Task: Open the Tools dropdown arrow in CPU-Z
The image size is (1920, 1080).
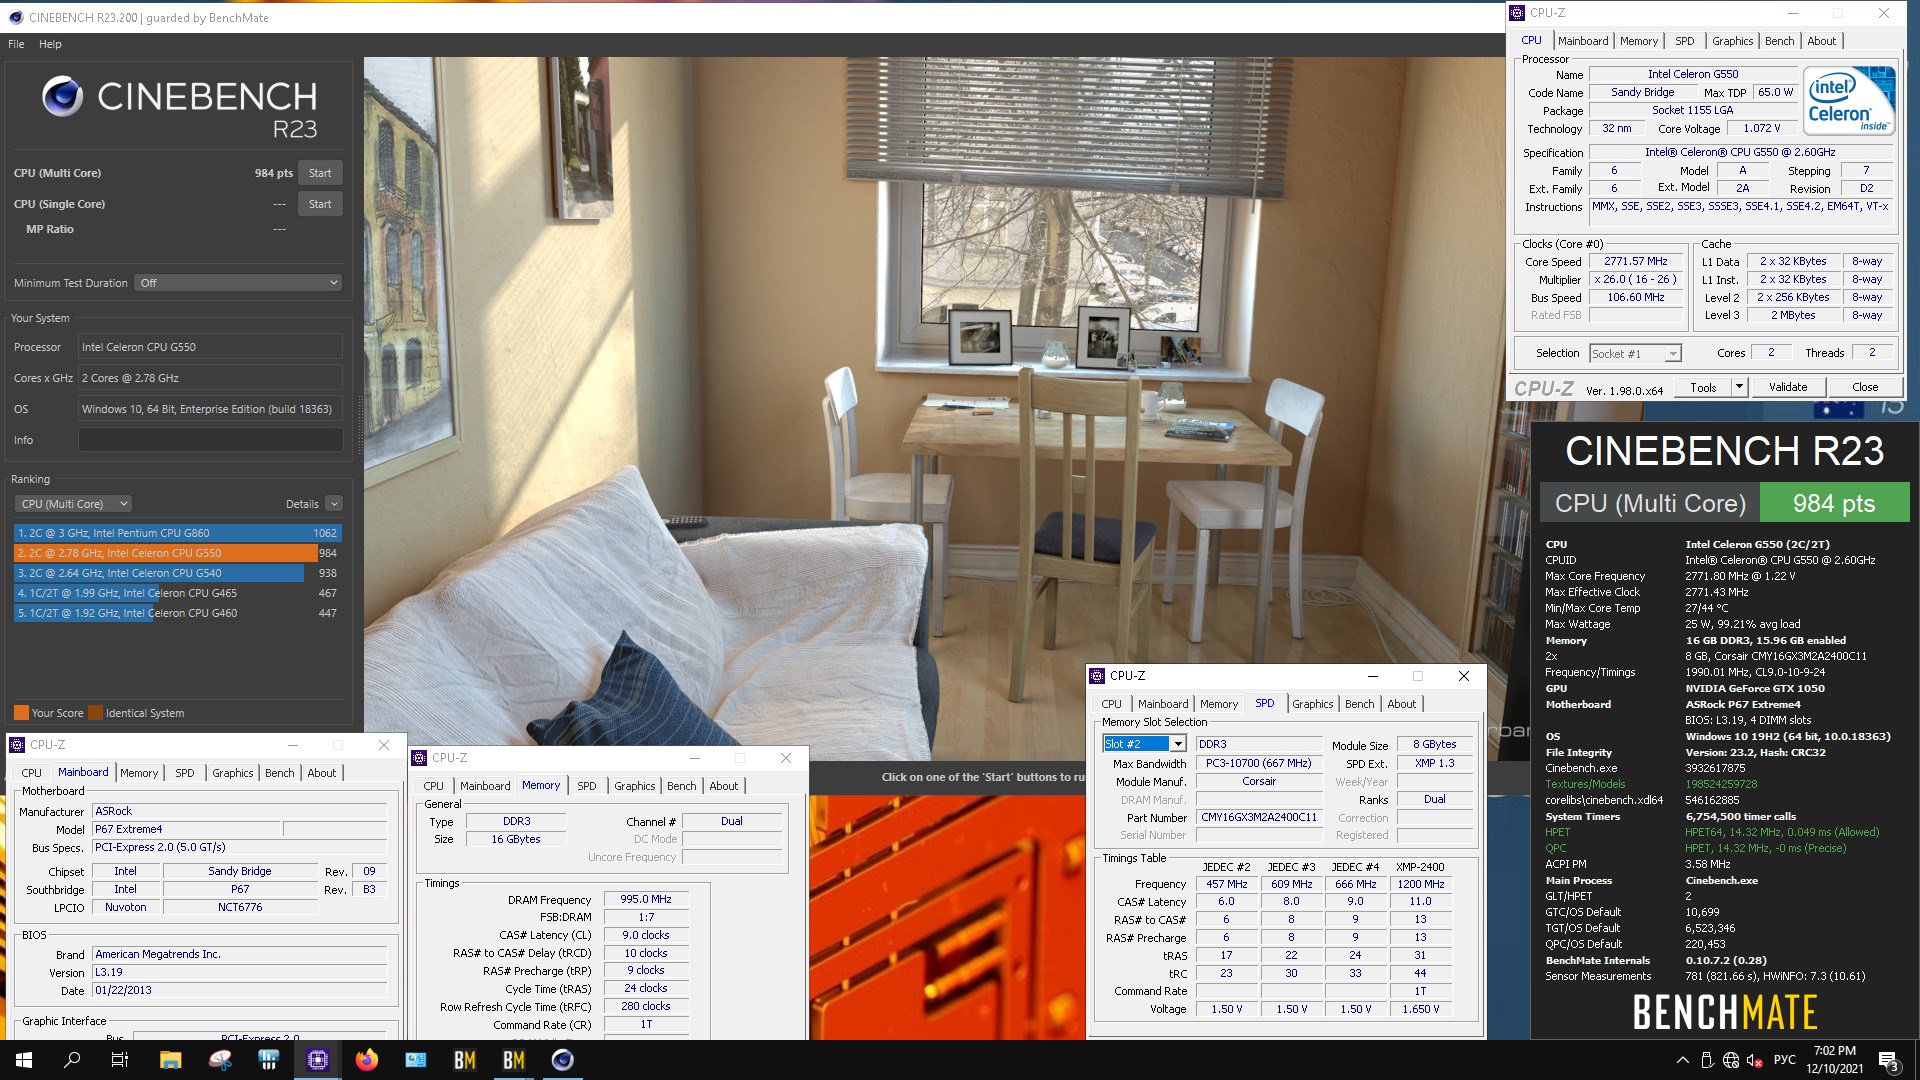Action: click(1739, 387)
